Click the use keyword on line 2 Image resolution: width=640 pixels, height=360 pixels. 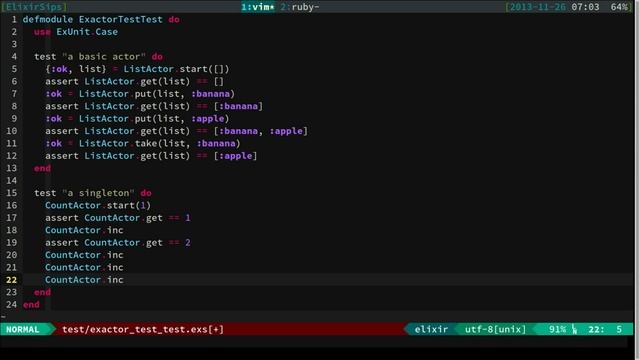point(42,32)
